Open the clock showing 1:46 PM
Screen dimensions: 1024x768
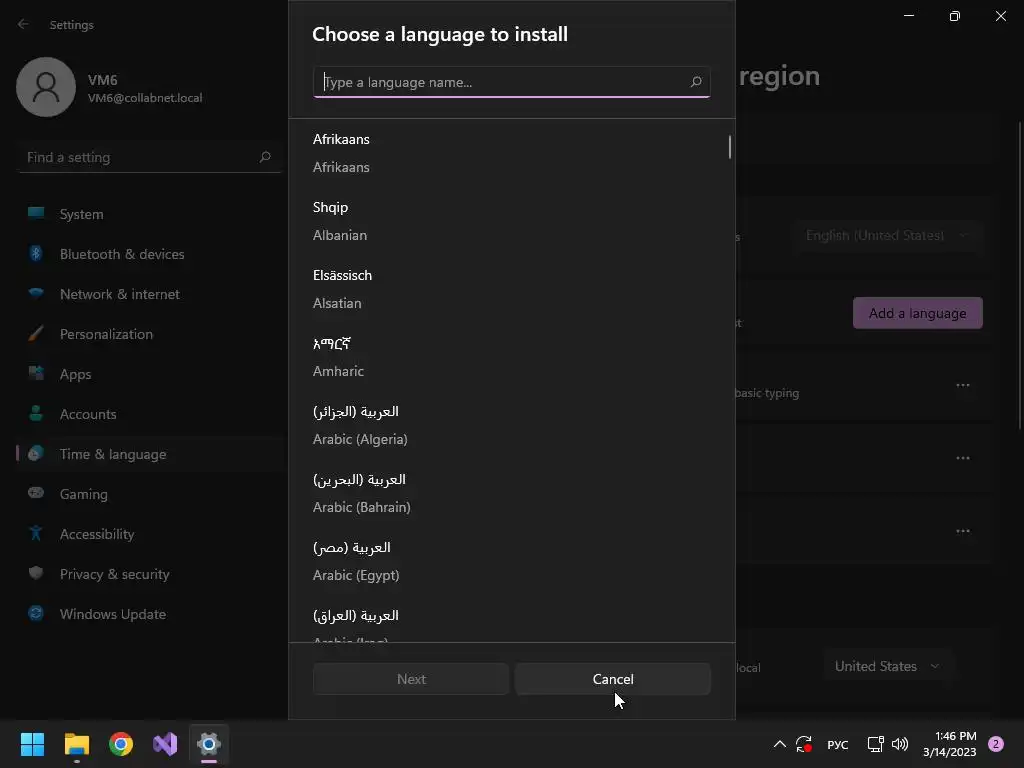[950, 744]
